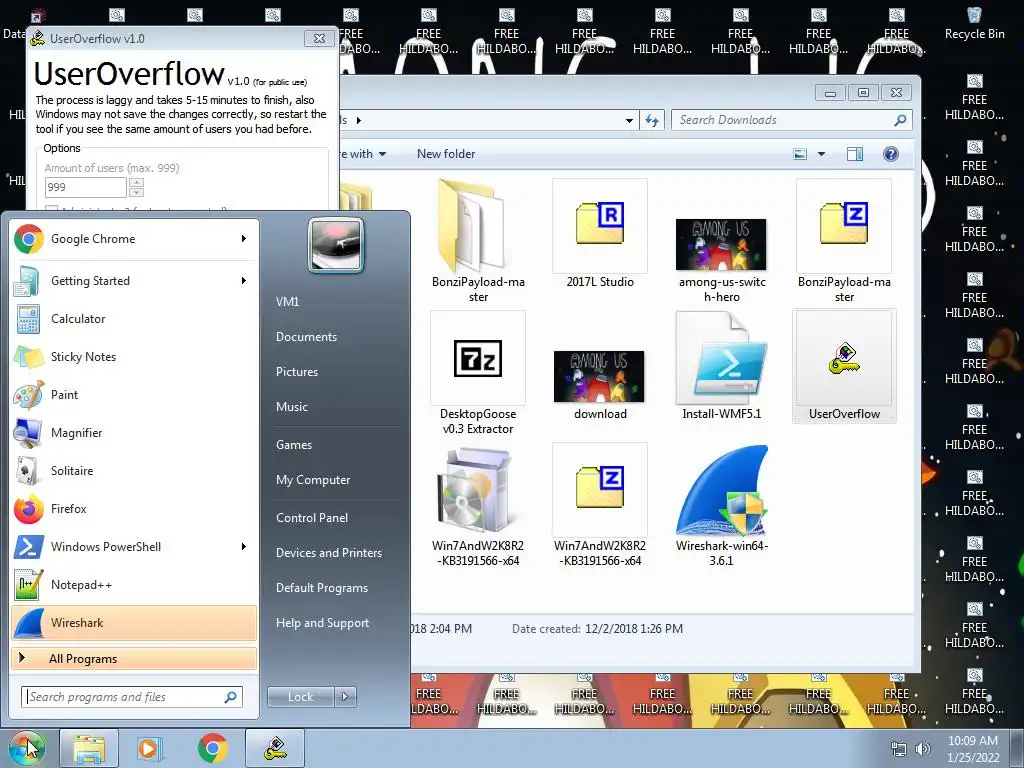This screenshot has width=1024, height=768.
Task: Click the network tray icon
Action: point(899,748)
